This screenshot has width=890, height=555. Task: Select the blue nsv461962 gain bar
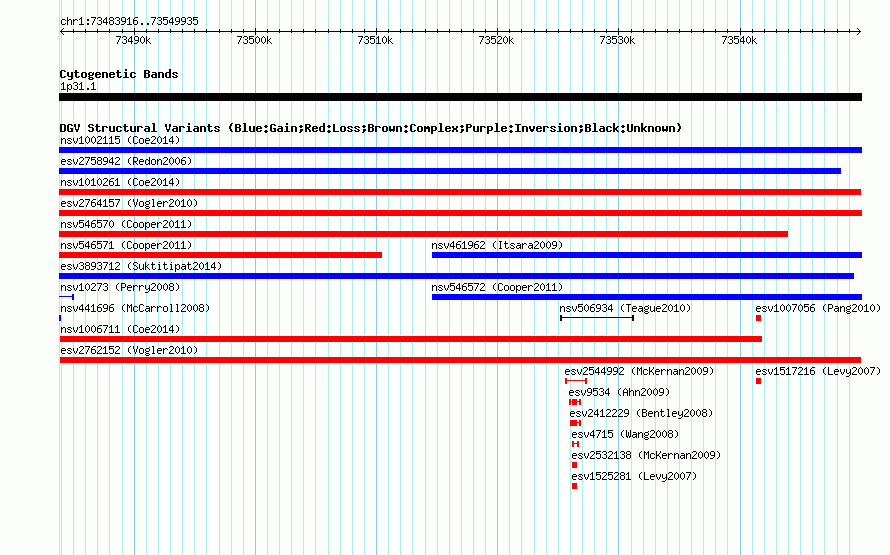pyautogui.click(x=647, y=255)
